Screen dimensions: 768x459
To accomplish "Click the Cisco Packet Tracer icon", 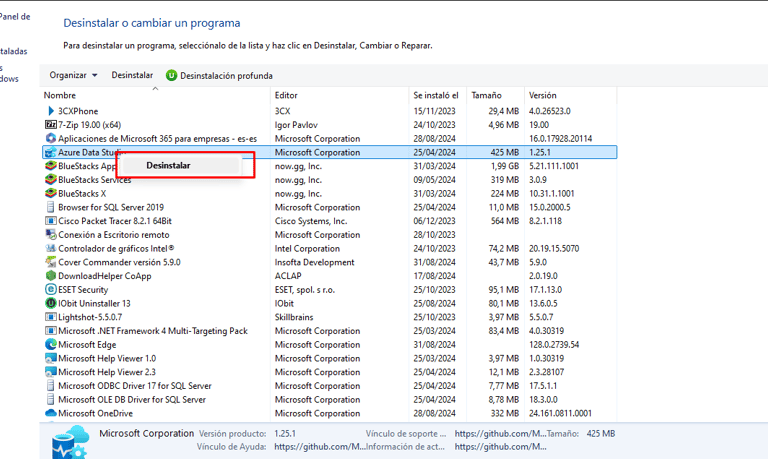I will [50, 221].
